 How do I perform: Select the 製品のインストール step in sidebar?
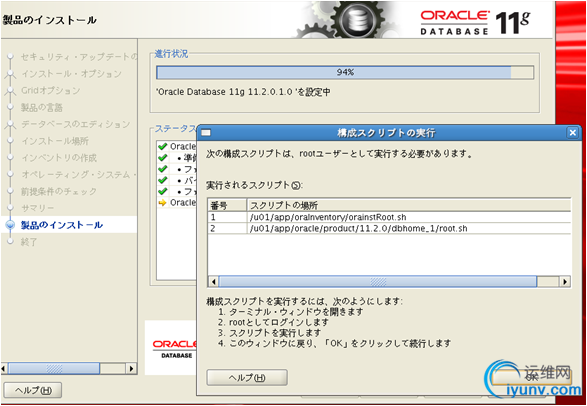click(61, 225)
